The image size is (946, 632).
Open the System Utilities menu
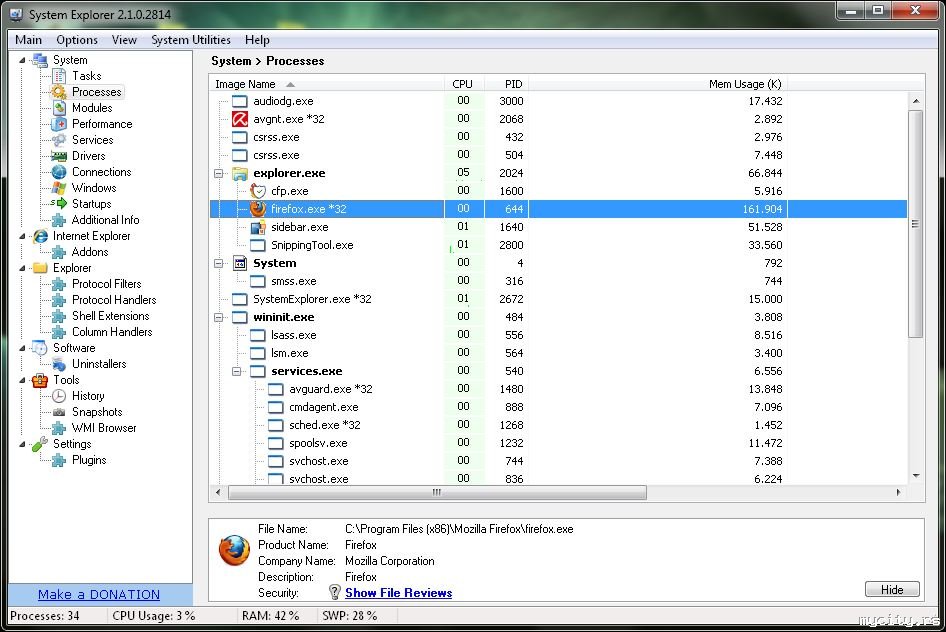191,40
